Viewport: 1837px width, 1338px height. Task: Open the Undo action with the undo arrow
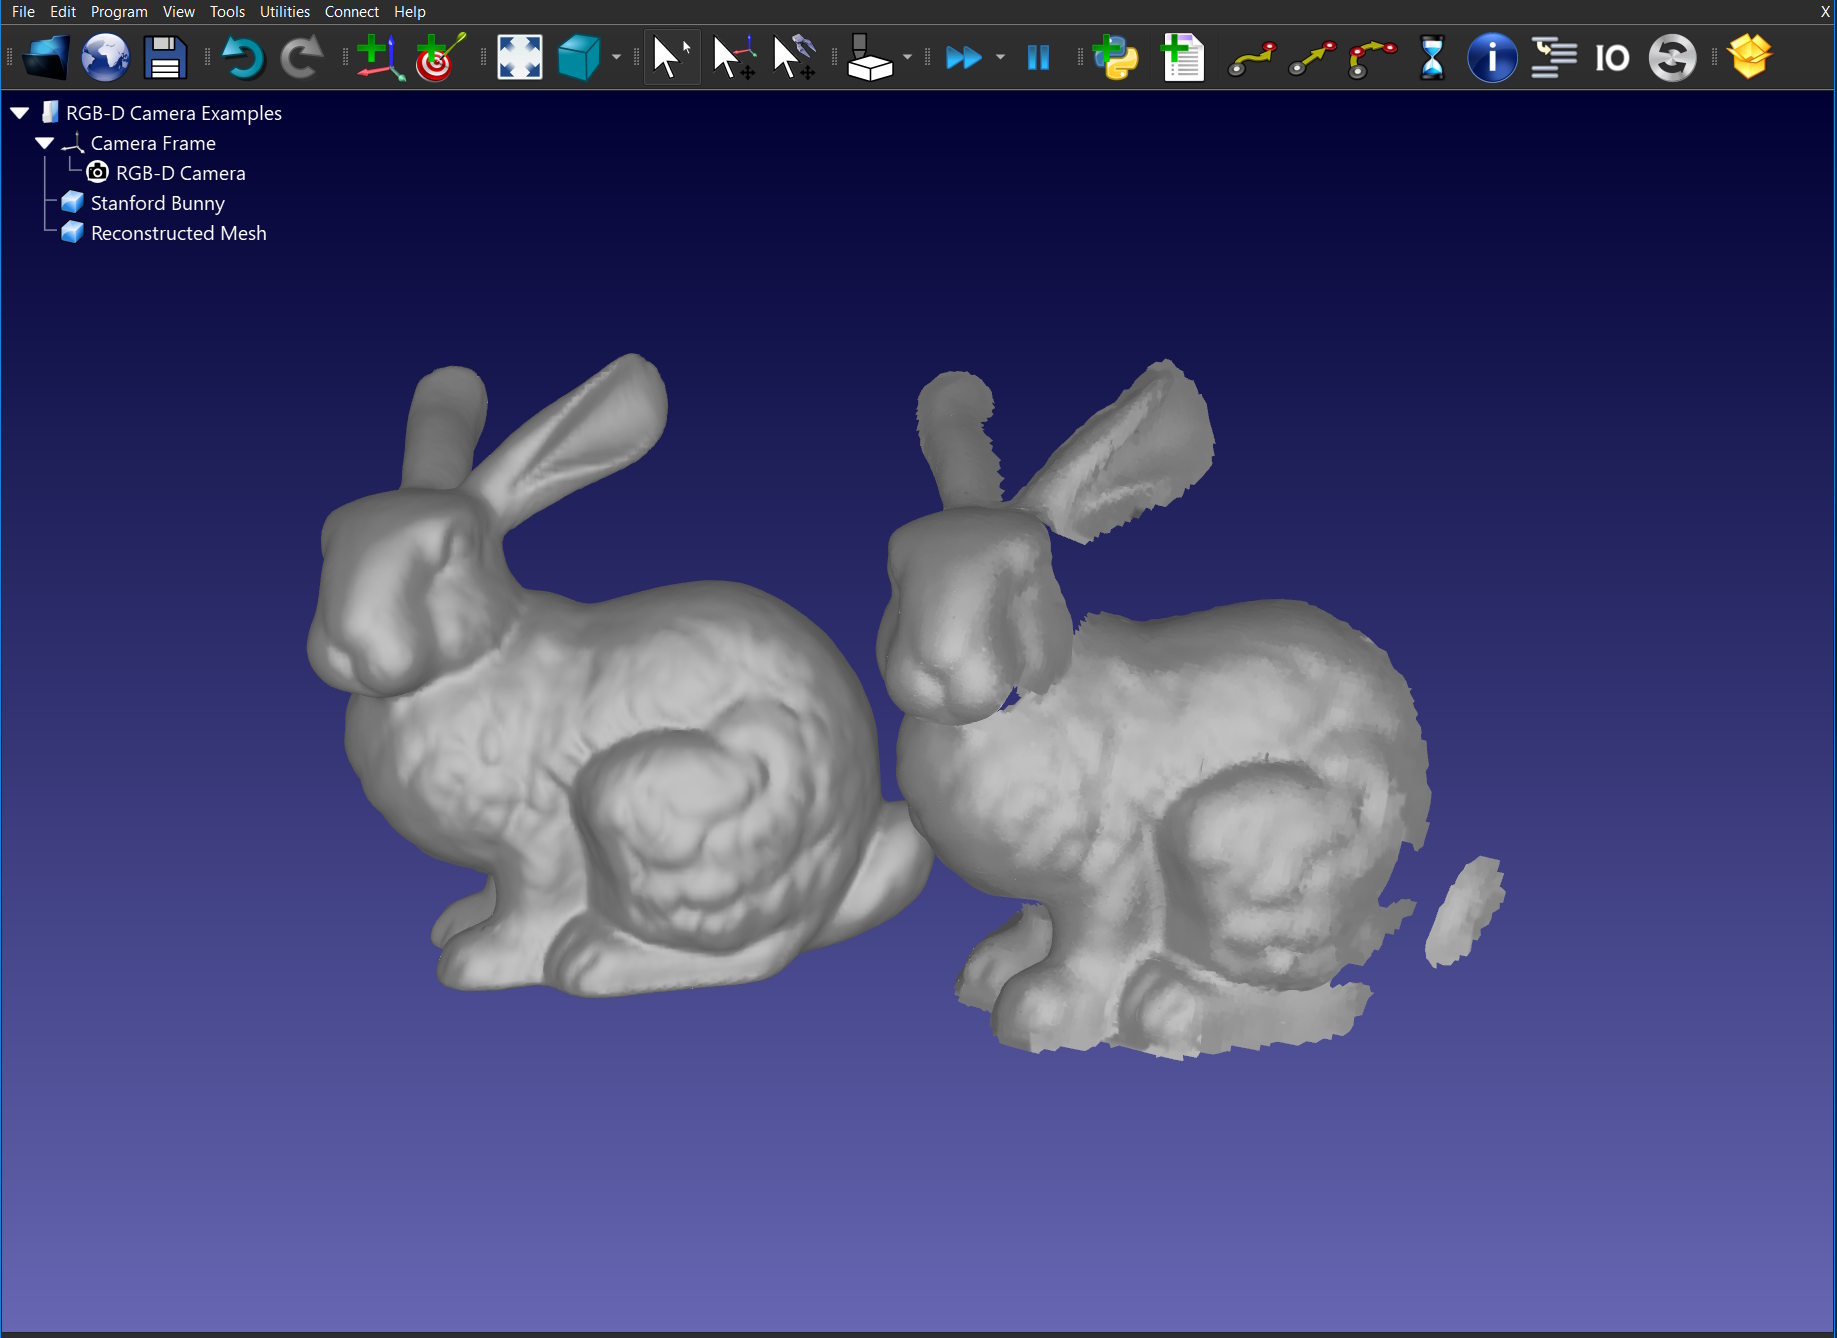[243, 57]
